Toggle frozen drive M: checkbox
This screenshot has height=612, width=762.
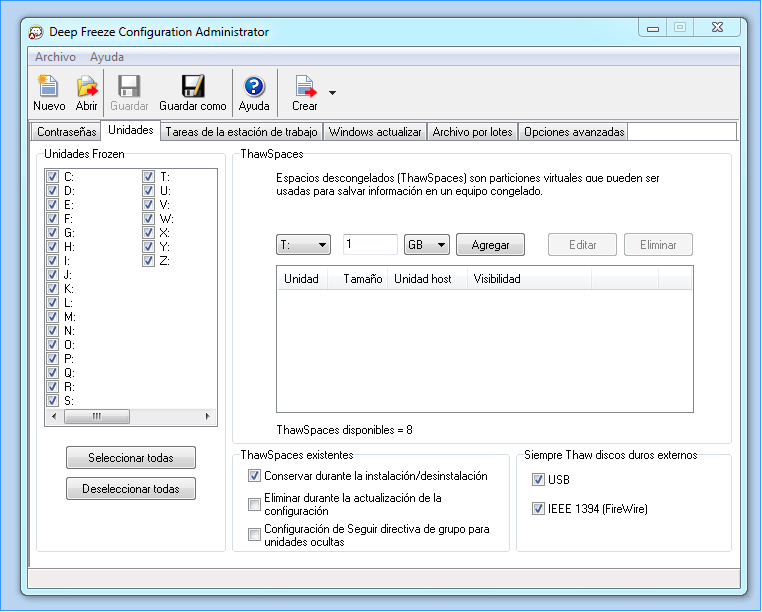[x=52, y=317]
